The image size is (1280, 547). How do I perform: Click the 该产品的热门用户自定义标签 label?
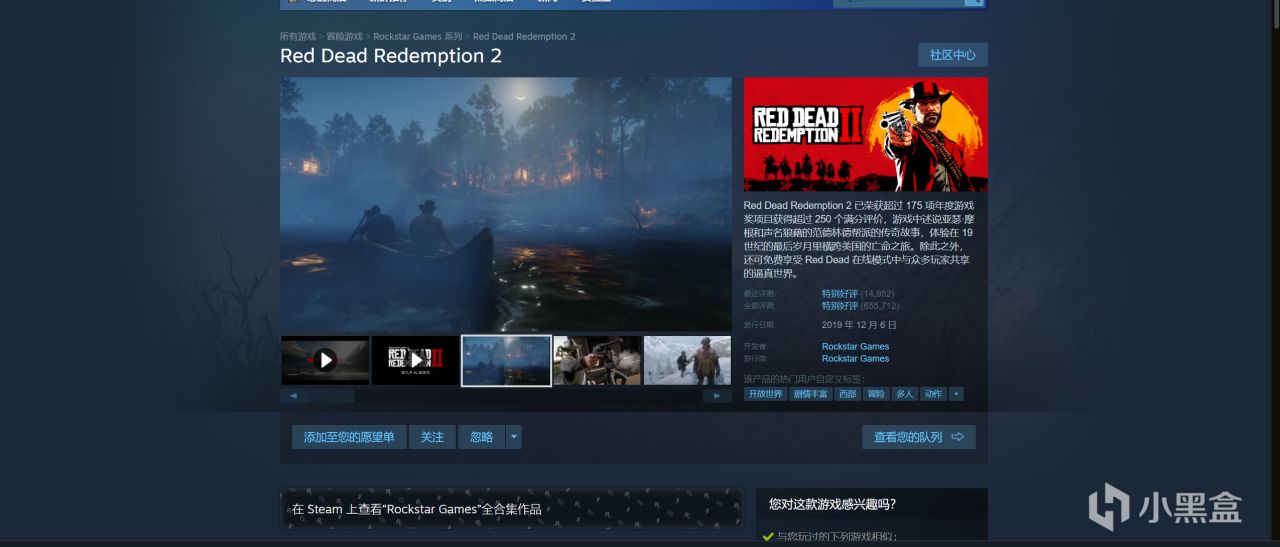(802, 379)
